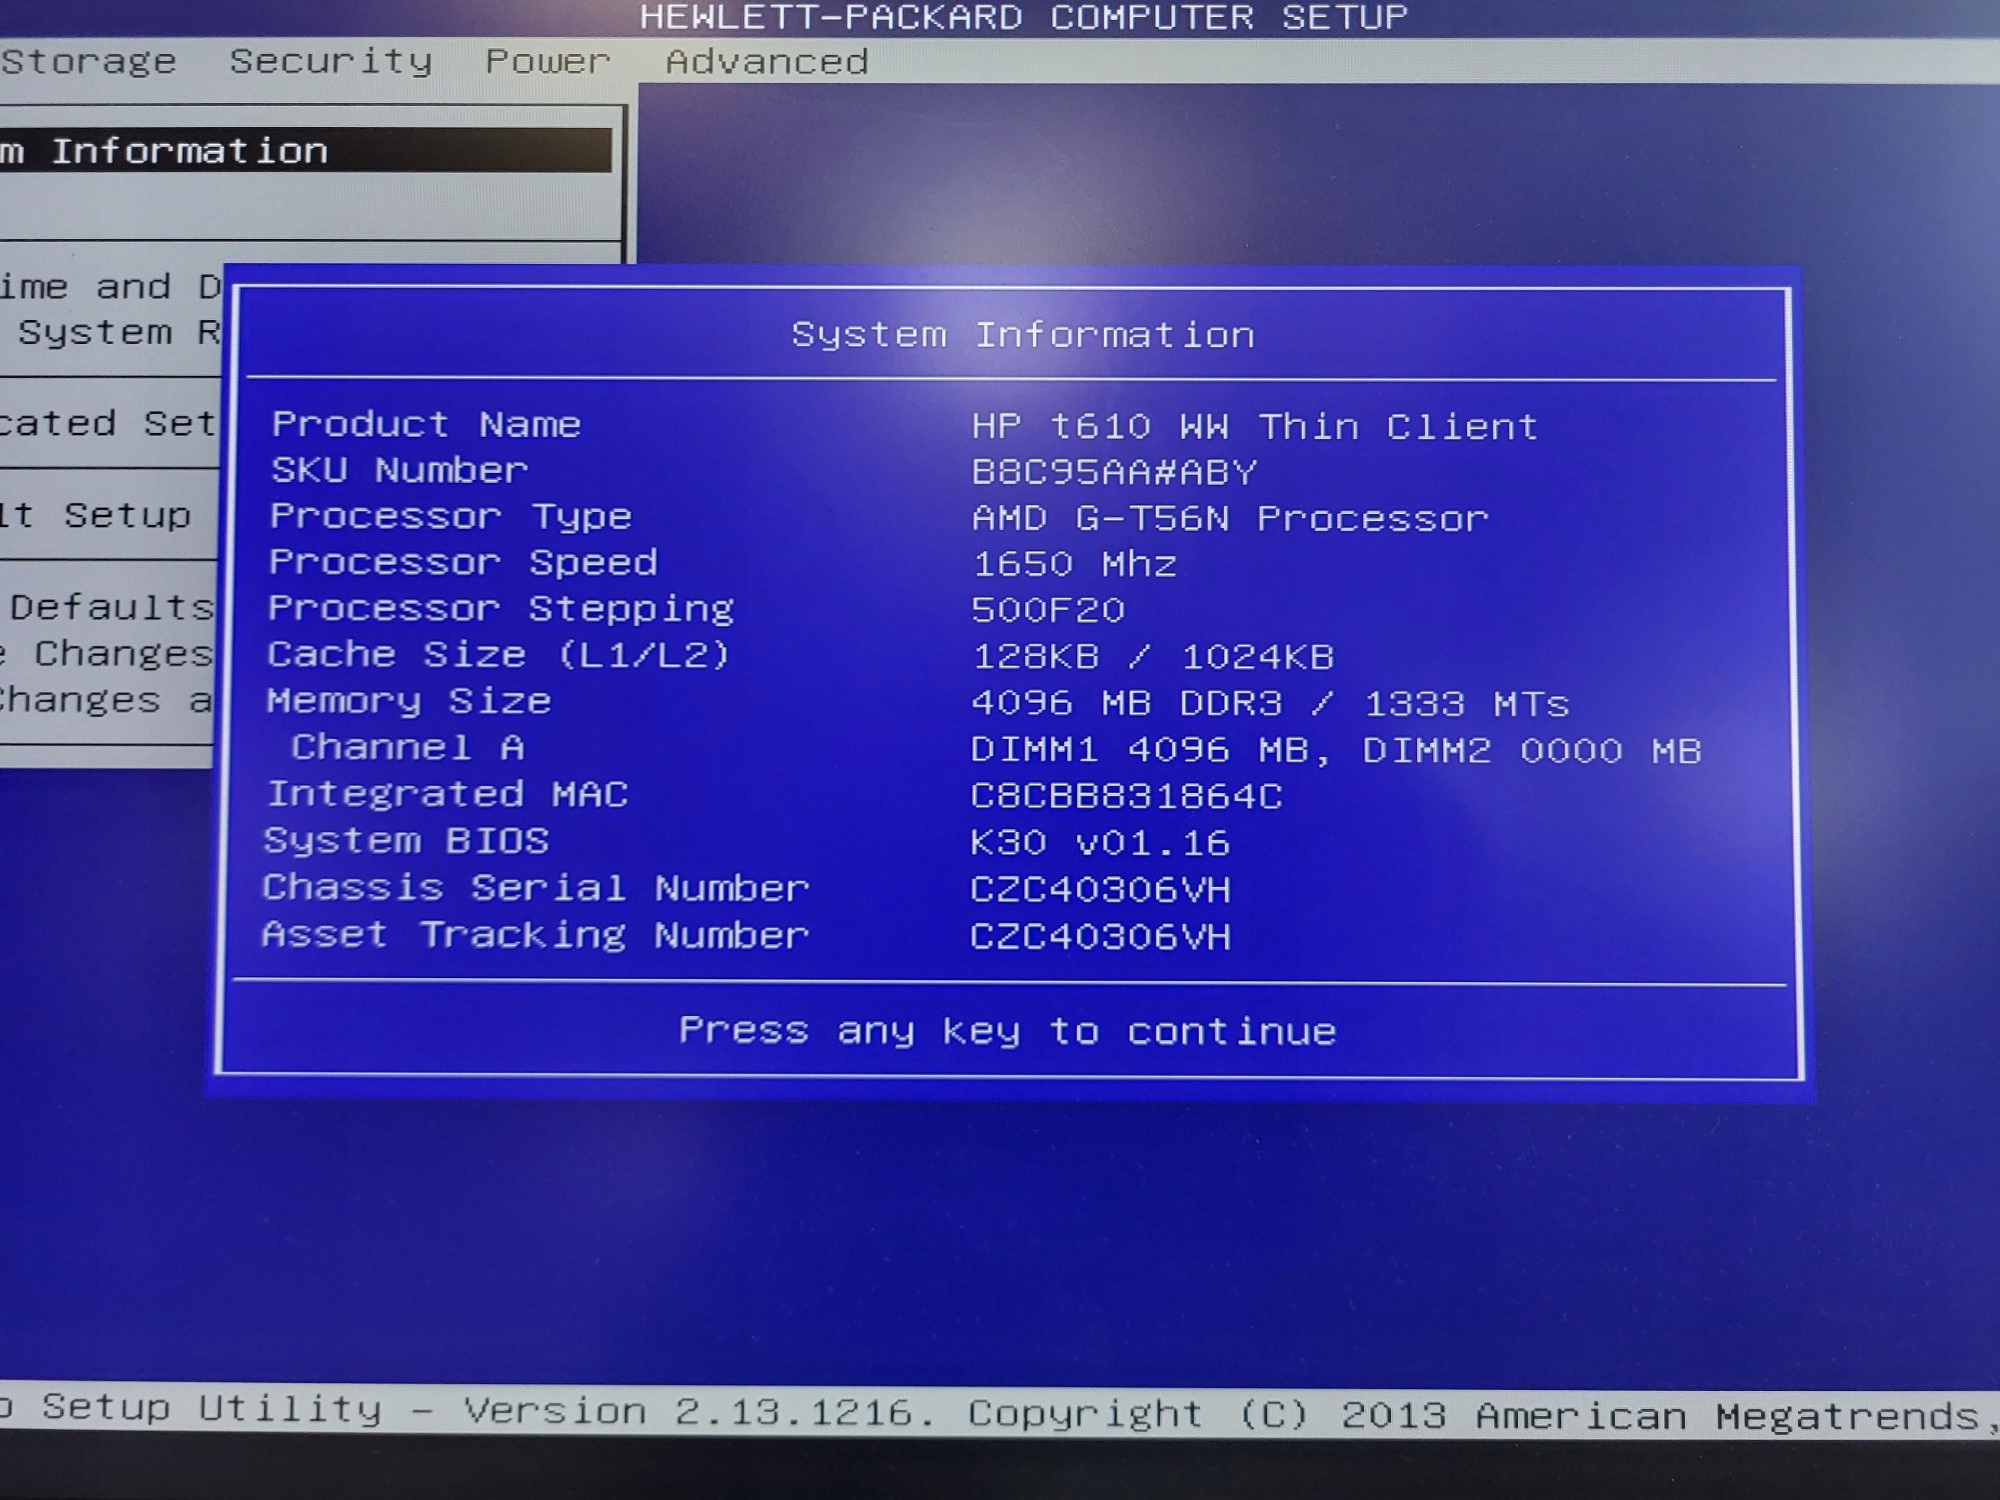2000x1500 pixels.
Task: Click the Product Name value HP t610
Action: 1254,427
